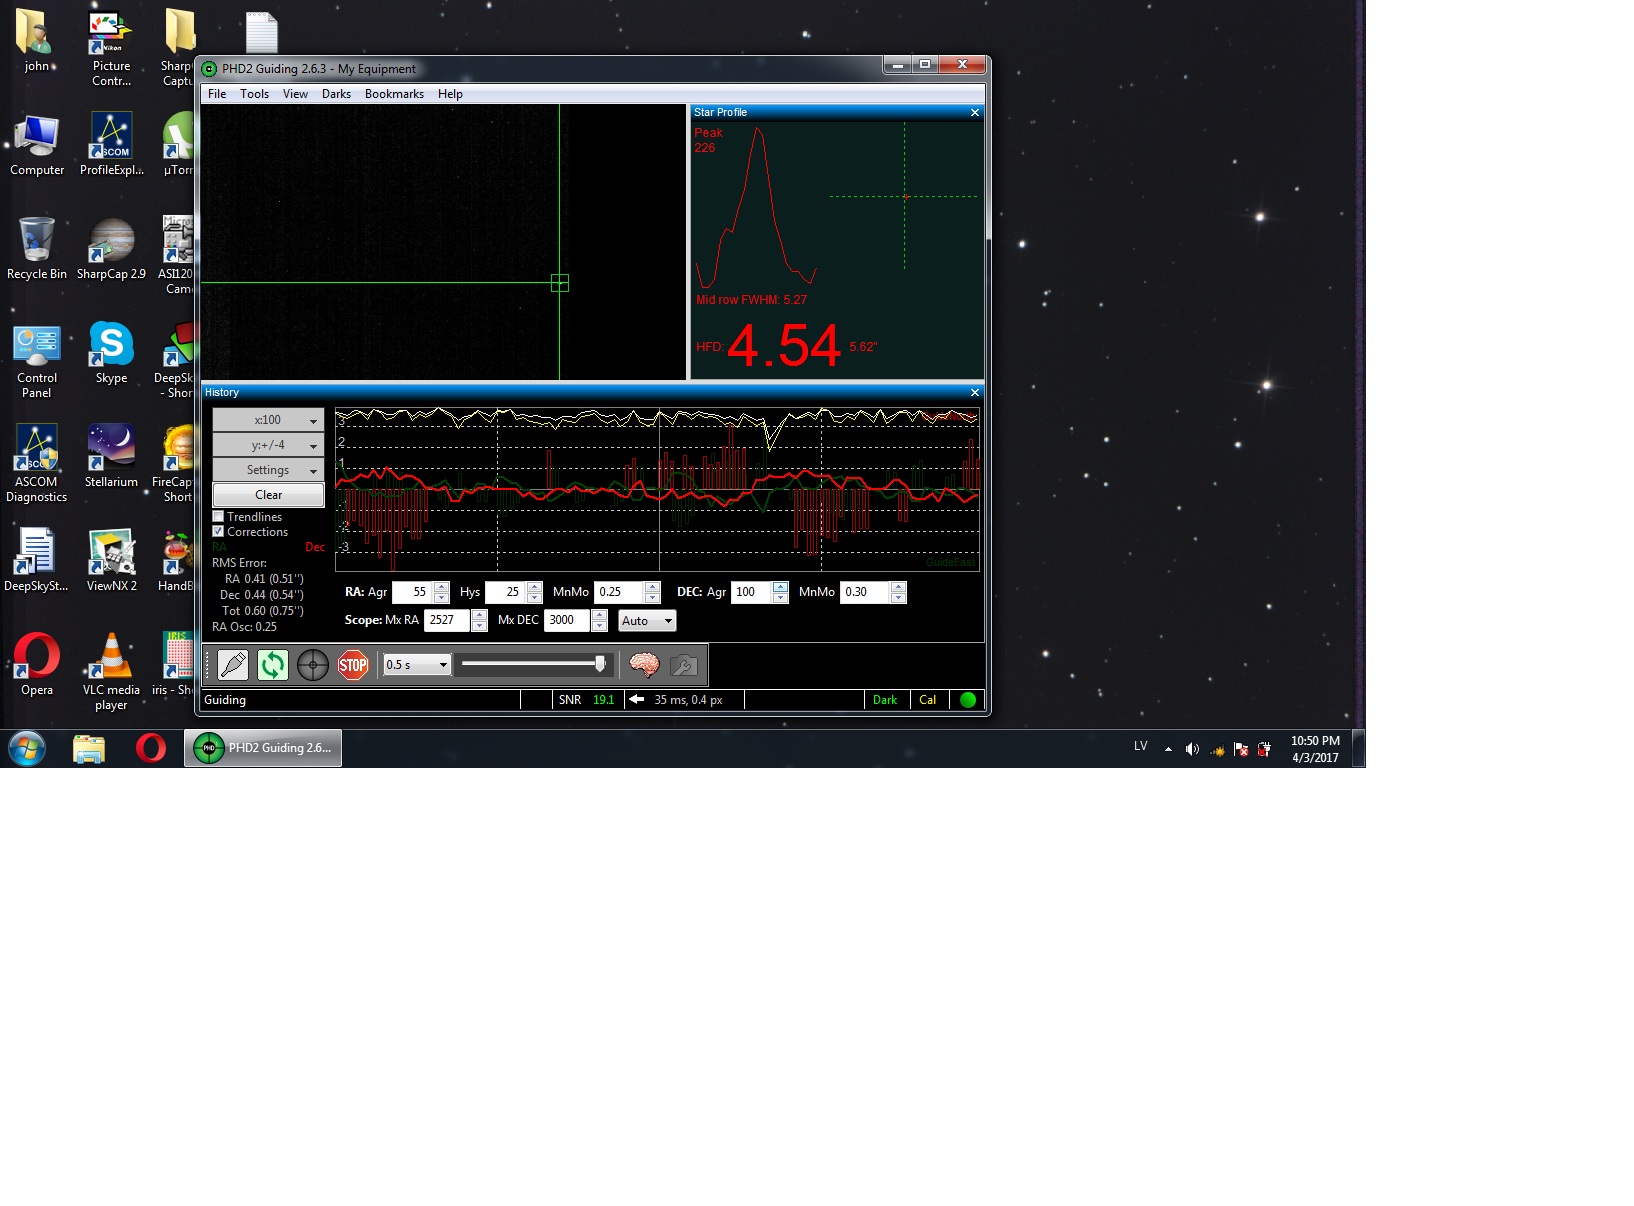Open the Picture Control desktop shortcut

pyautogui.click(x=111, y=49)
